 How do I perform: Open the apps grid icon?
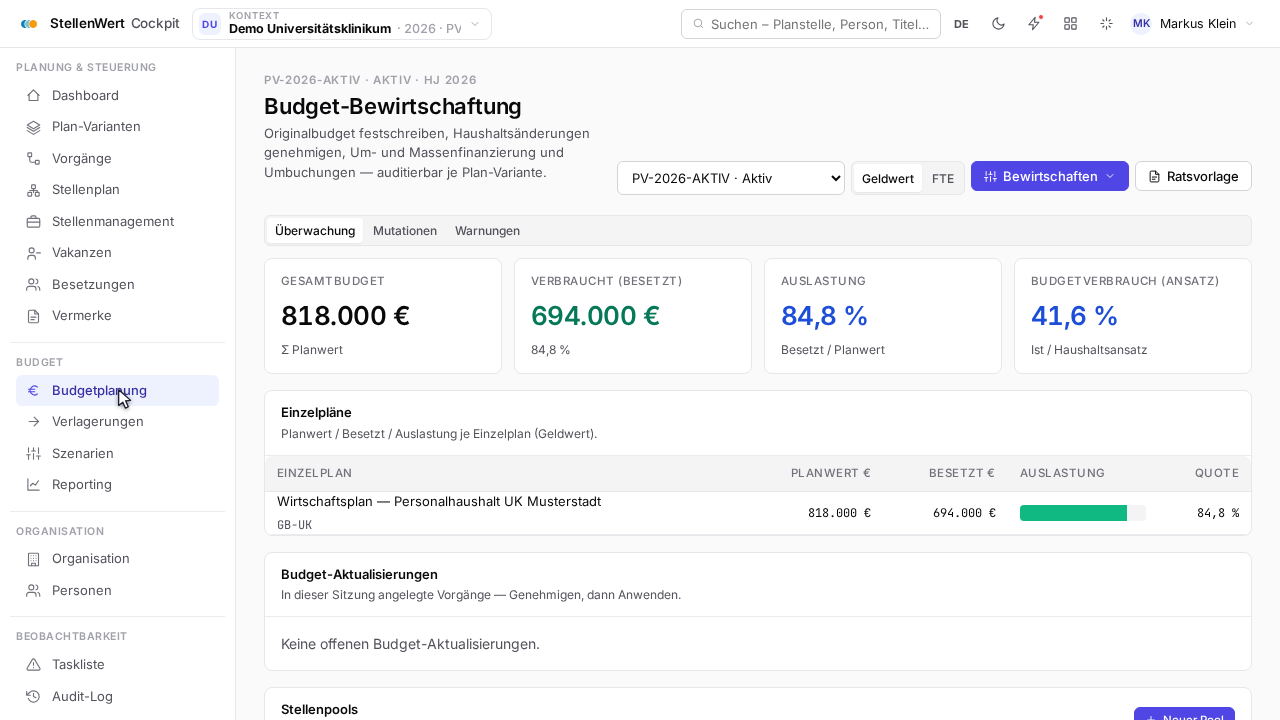(1070, 24)
